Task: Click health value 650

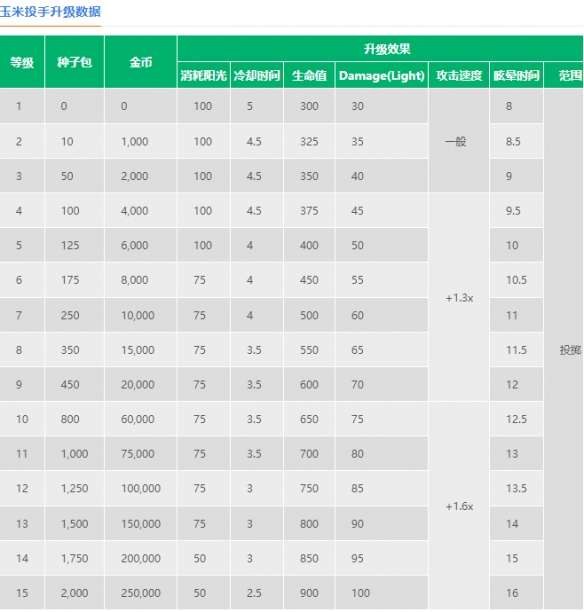Action: pos(309,419)
